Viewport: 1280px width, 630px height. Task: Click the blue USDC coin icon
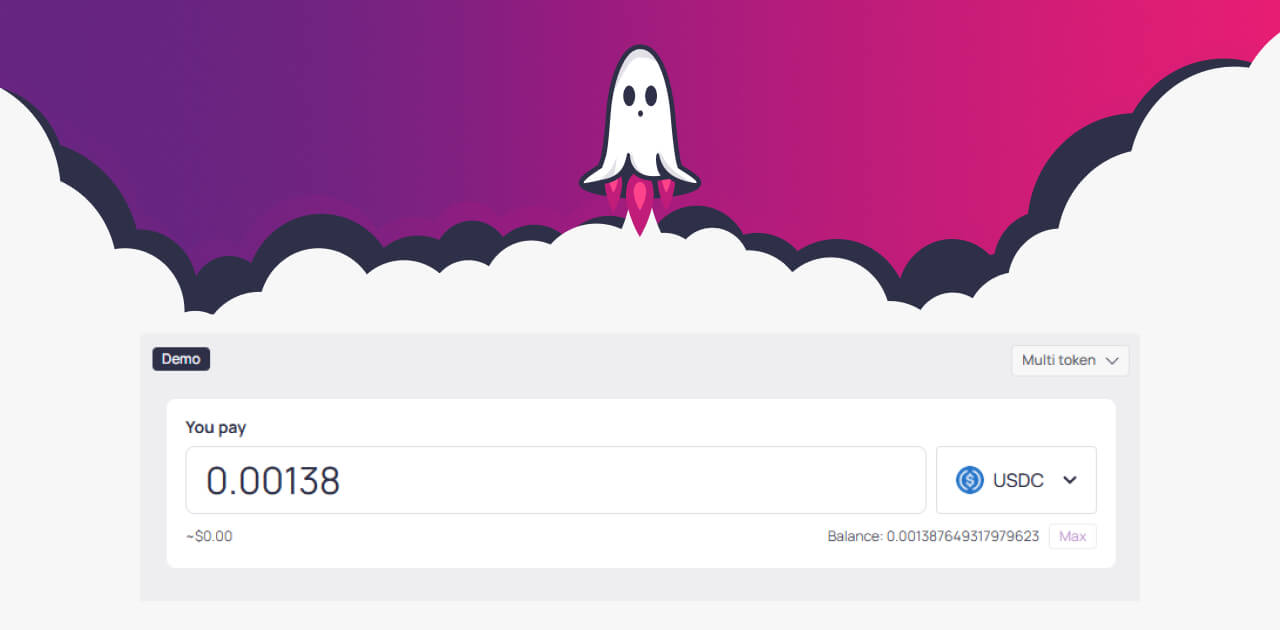click(970, 480)
